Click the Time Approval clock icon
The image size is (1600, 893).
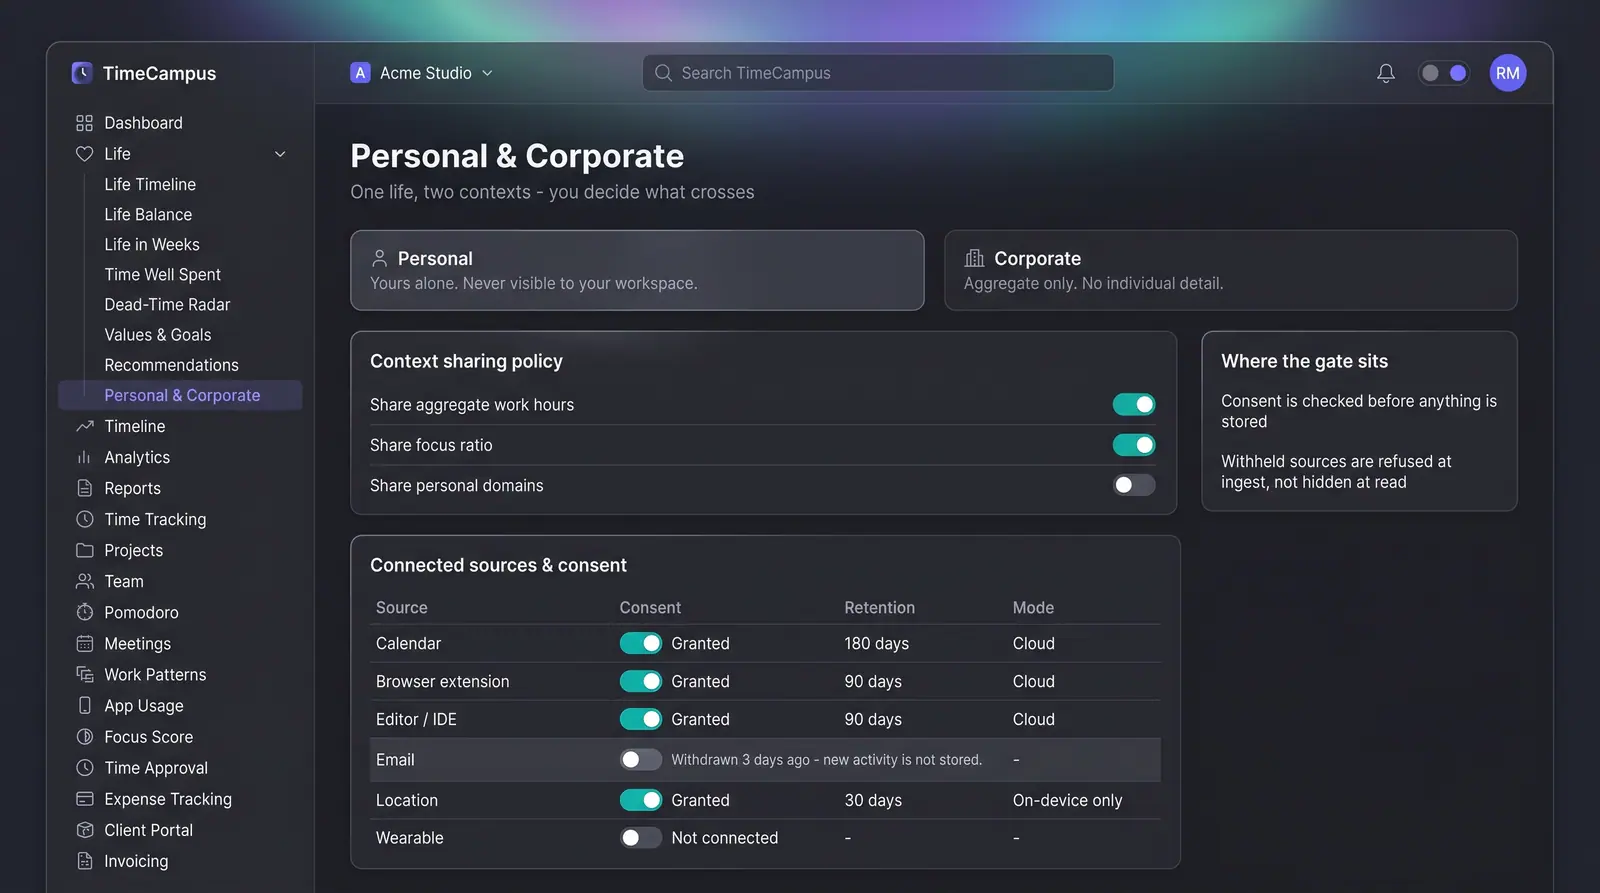pyautogui.click(x=84, y=768)
